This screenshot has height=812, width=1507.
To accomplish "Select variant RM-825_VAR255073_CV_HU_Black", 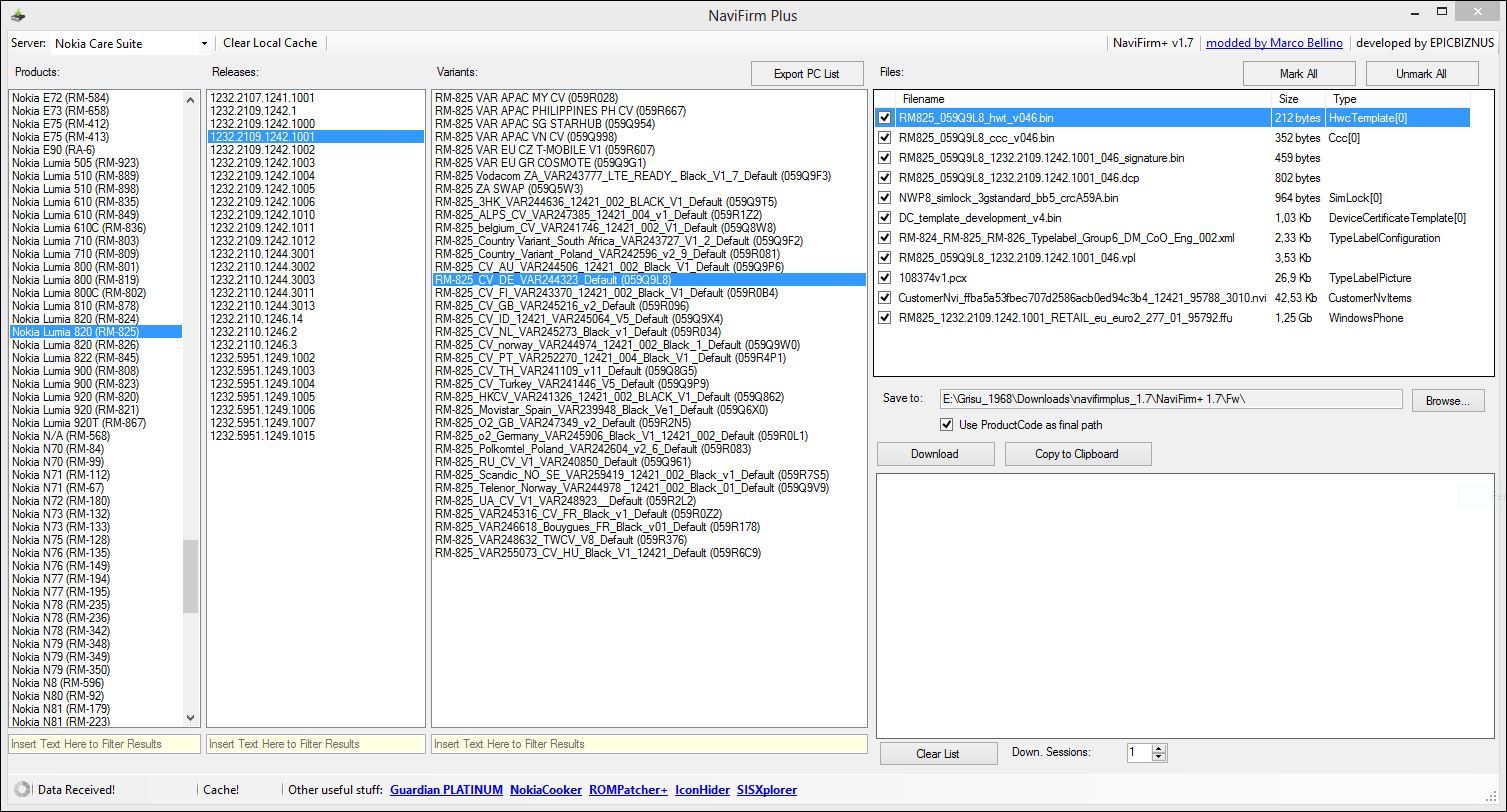I will pyautogui.click(x=597, y=553).
